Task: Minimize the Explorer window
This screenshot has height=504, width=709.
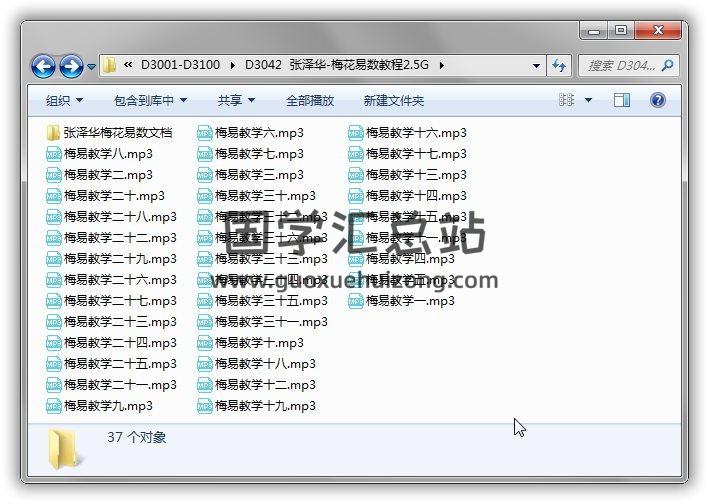Action: [594, 31]
